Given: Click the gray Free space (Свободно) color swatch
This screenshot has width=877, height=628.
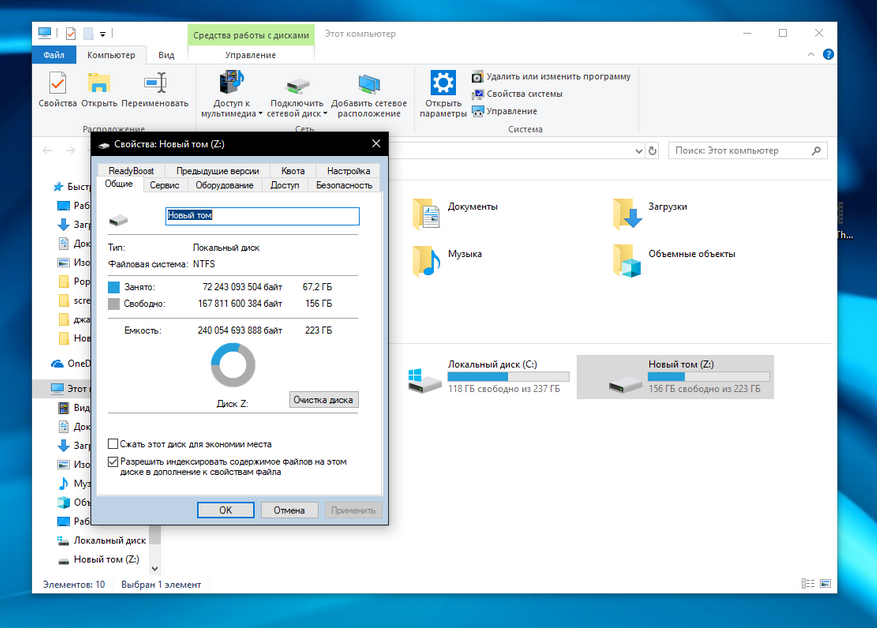Looking at the screenshot, I should point(114,304).
